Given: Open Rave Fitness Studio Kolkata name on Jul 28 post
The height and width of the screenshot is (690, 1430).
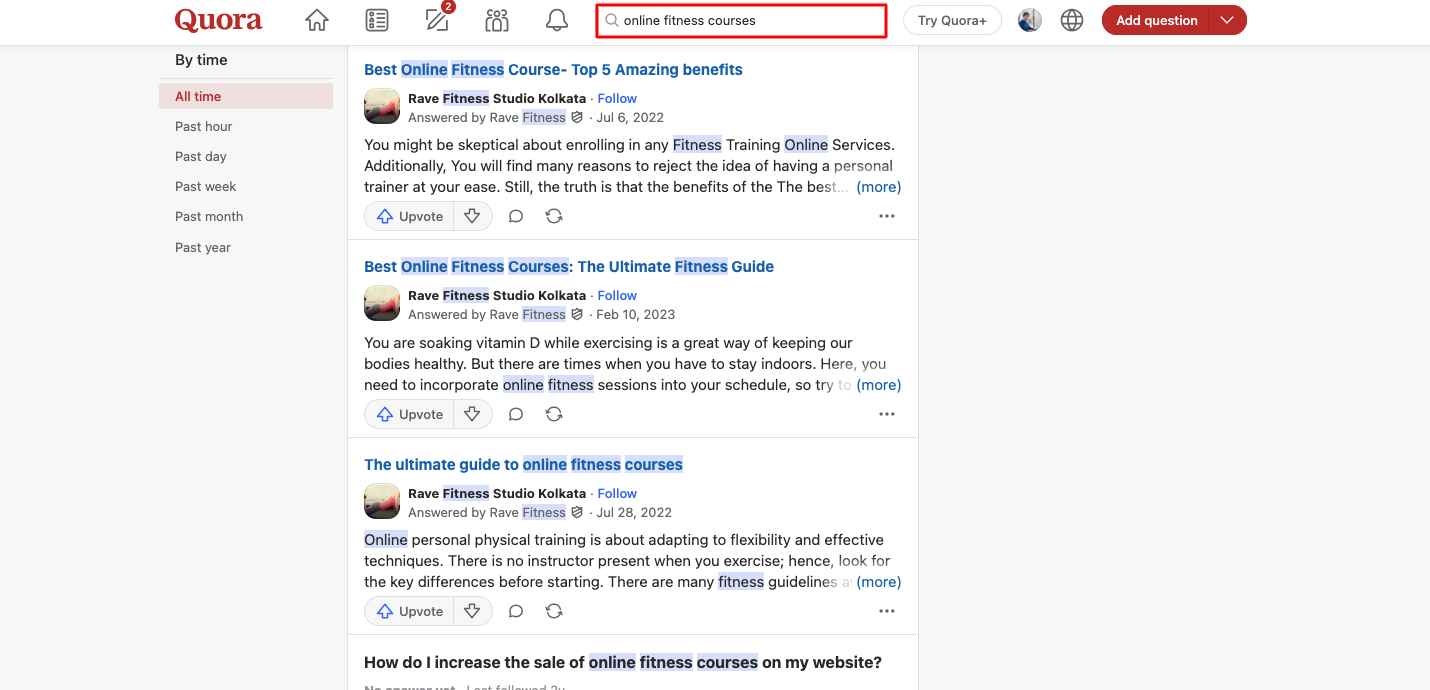Looking at the screenshot, I should click(x=497, y=493).
